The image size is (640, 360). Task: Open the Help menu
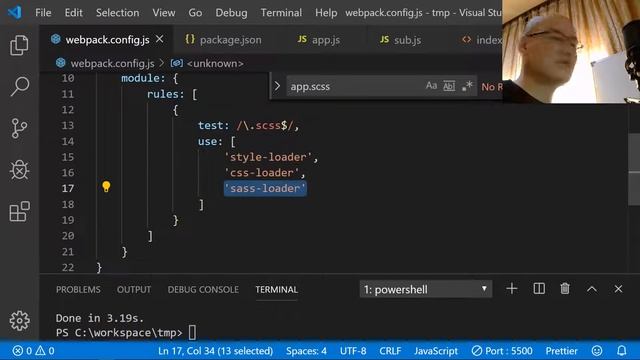pos(326,13)
